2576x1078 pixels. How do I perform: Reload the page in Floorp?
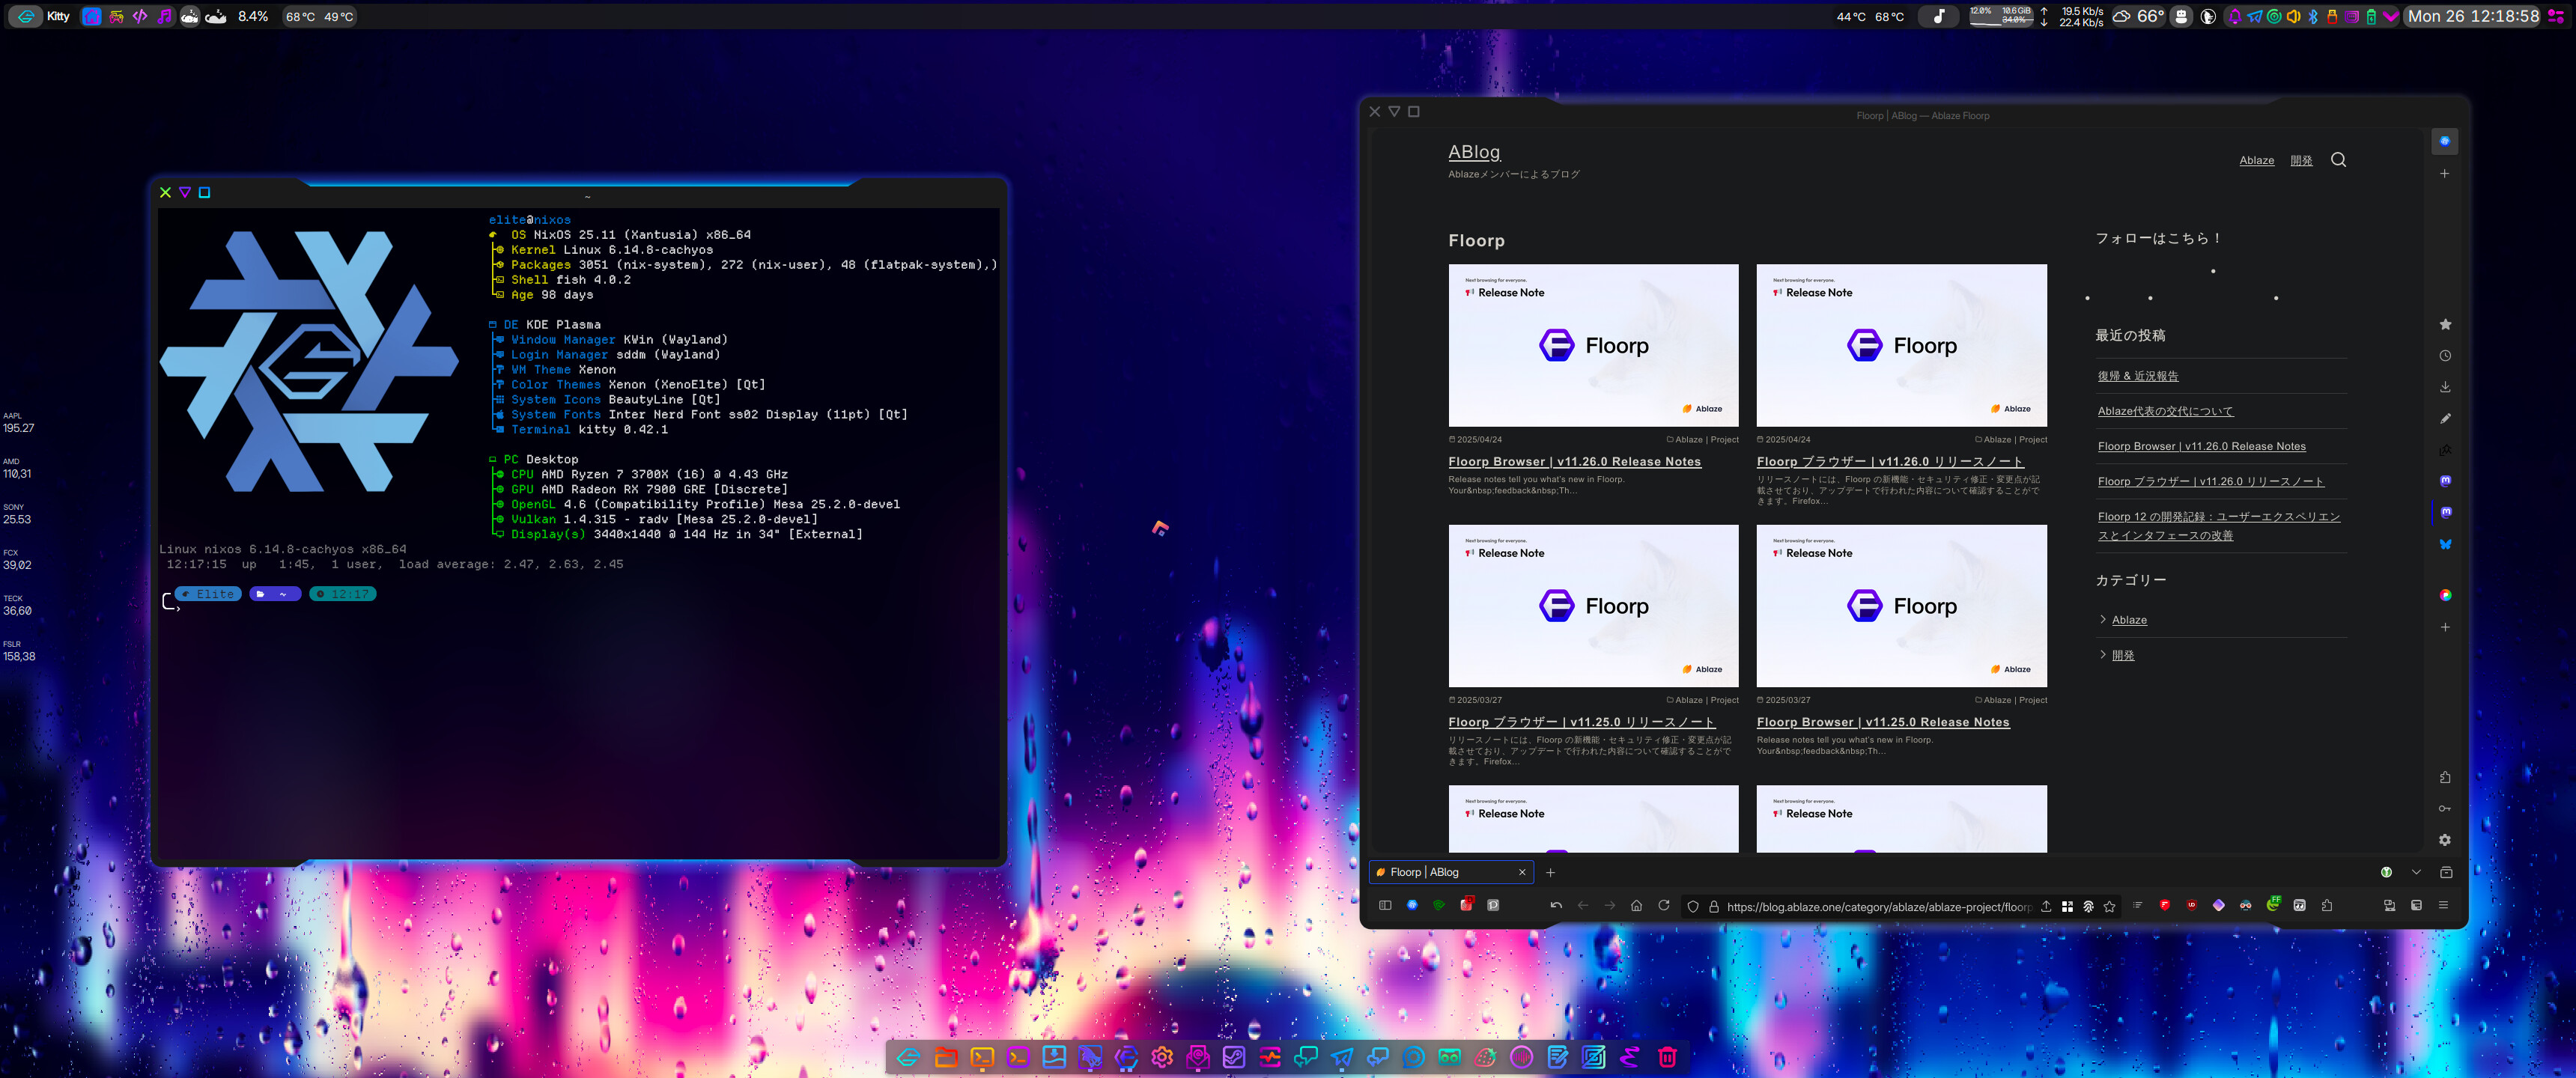point(1664,906)
